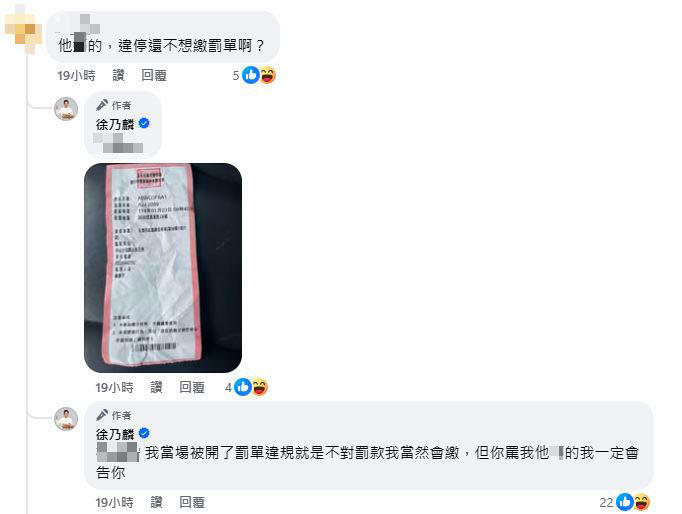Screen dimensions: 682x514
Task: Reply to the top comment via 回覆
Action: pyautogui.click(x=154, y=75)
